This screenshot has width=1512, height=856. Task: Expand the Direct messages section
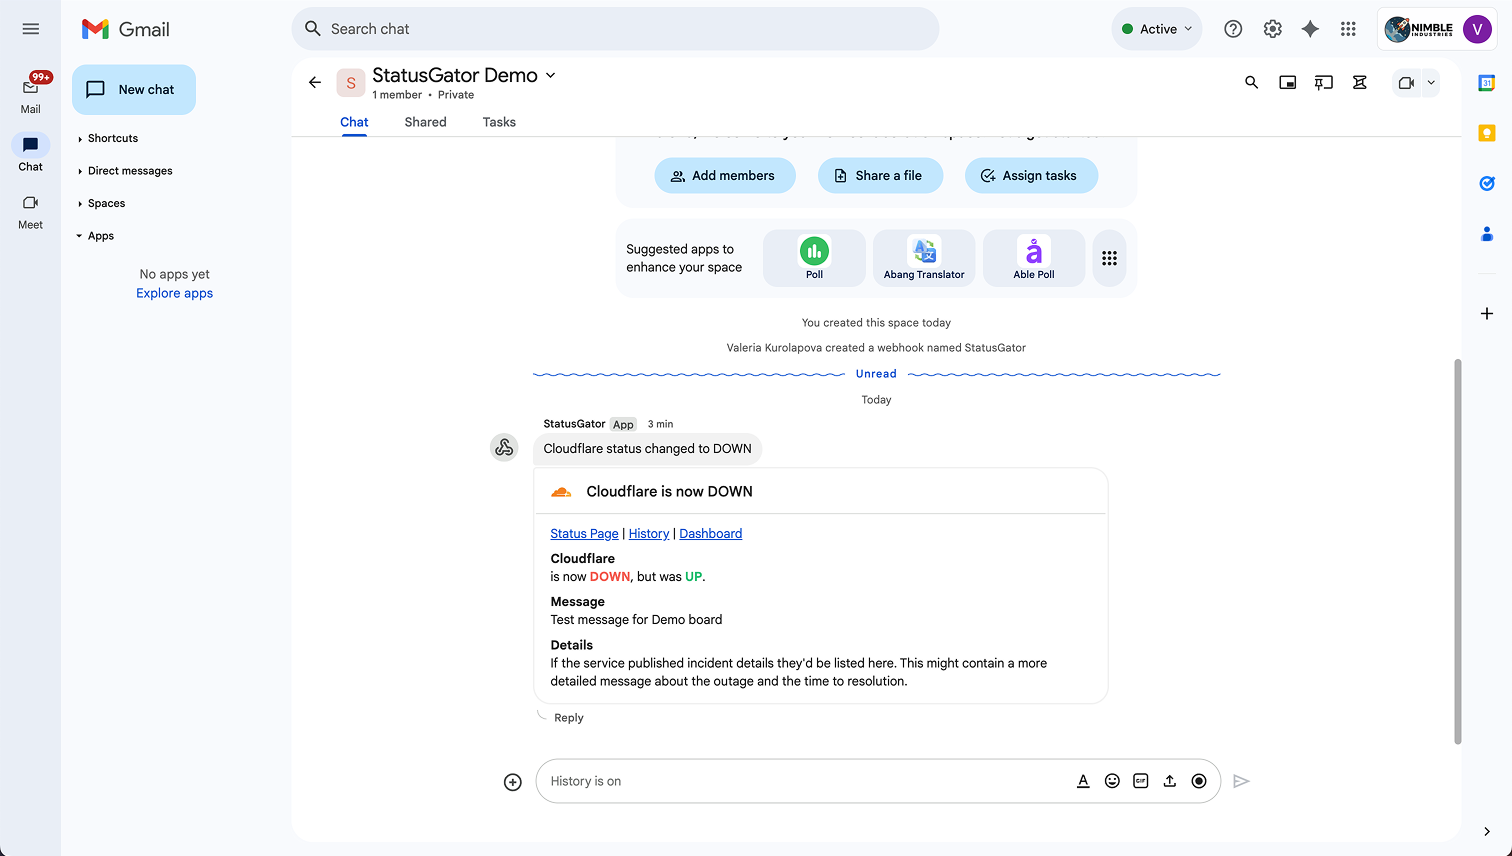point(129,171)
